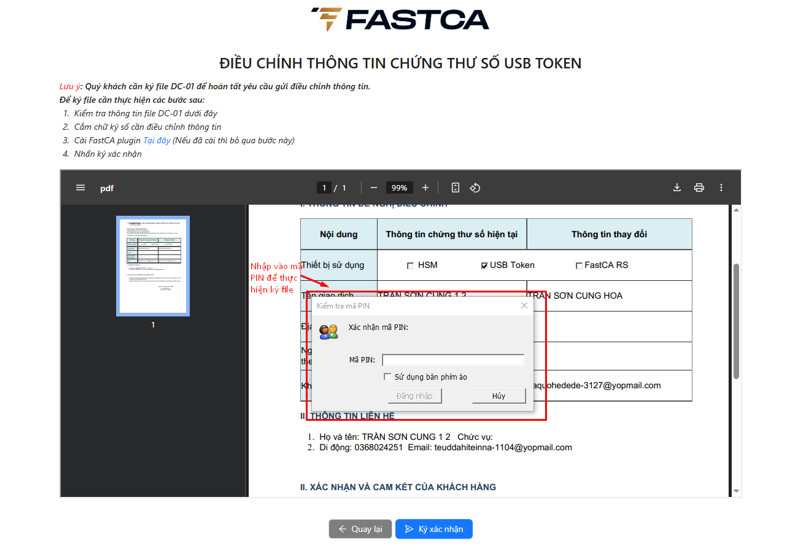Screen dimensions: 789x551
Task: Toggle the PDF sidebar menu icon
Action: (x=80, y=188)
